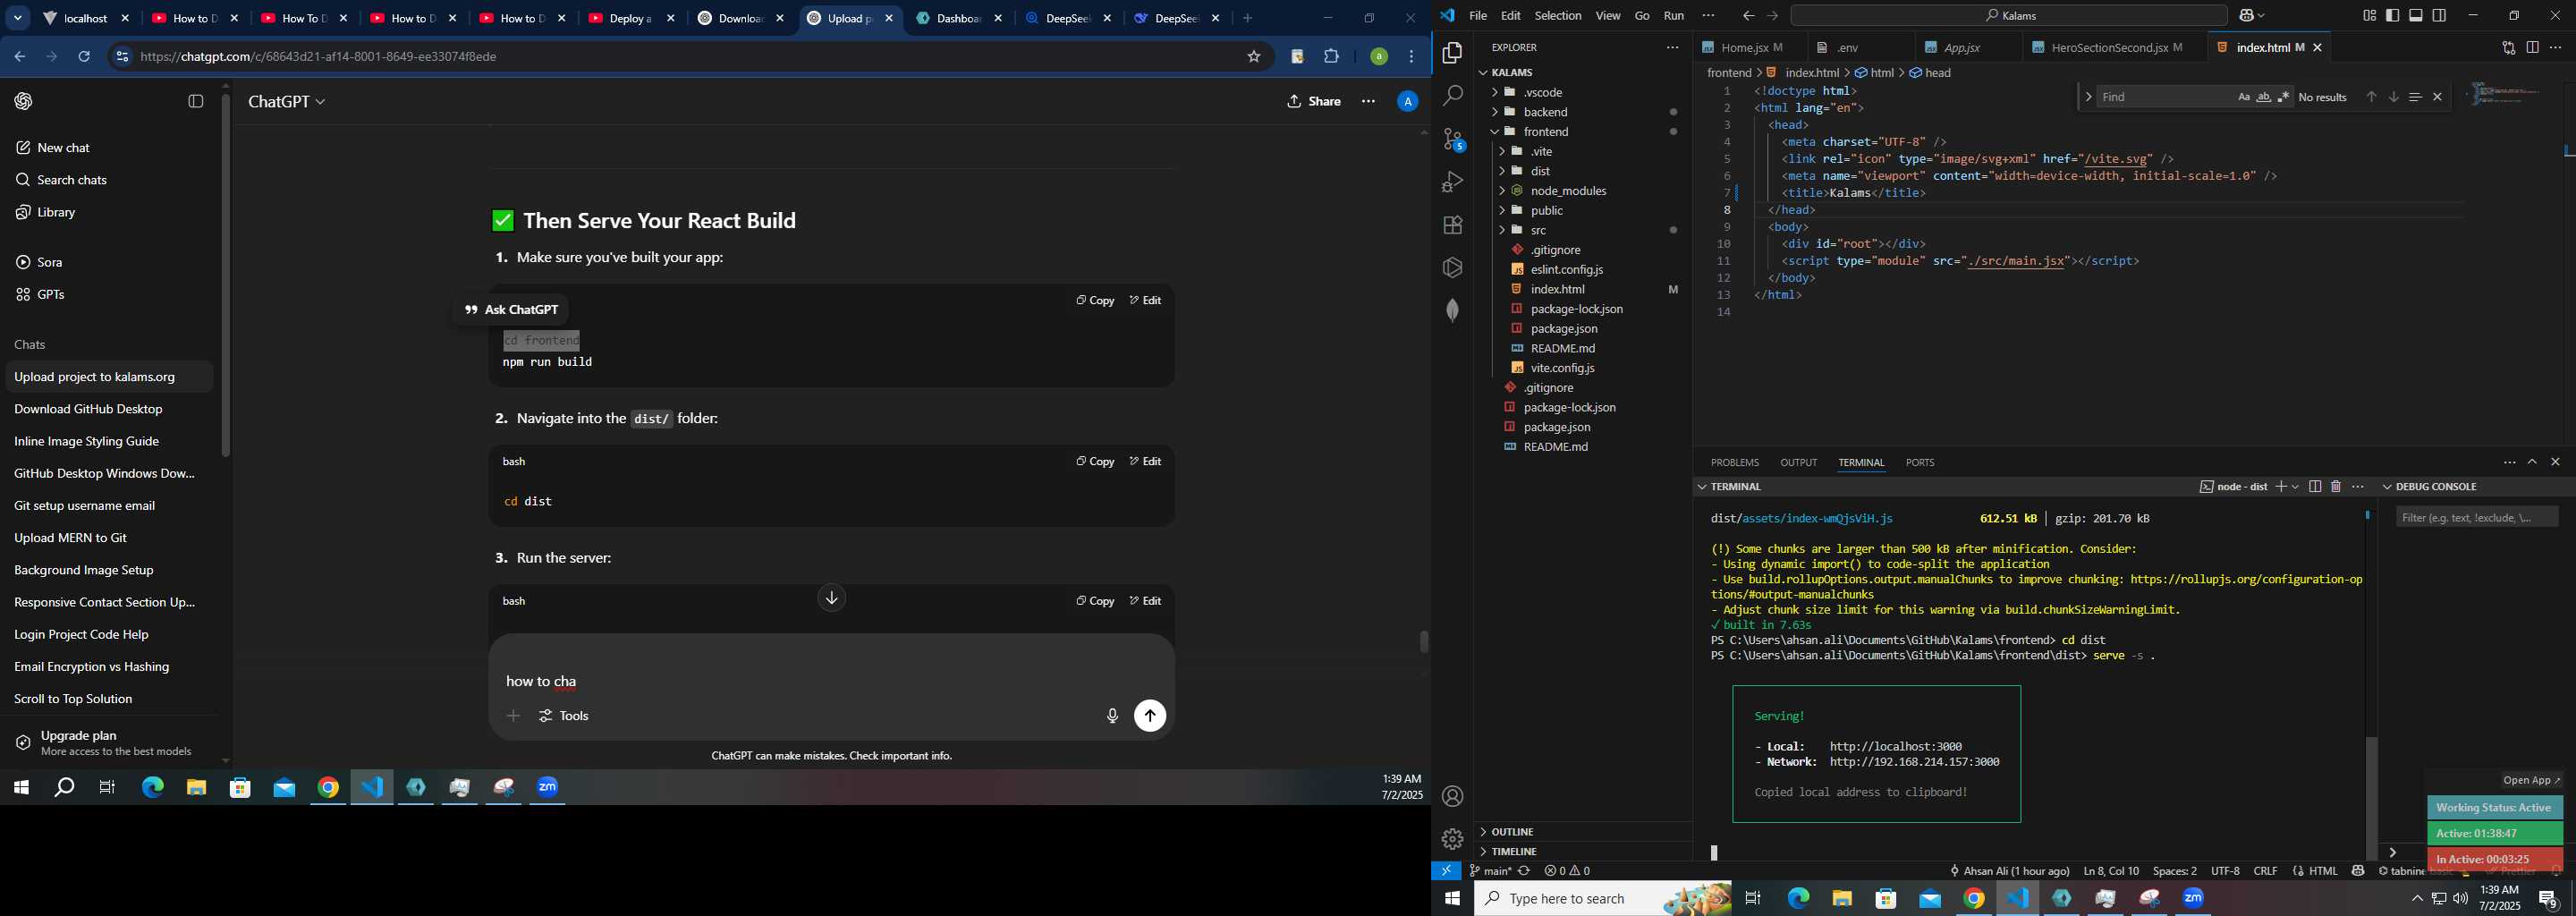Switch to the OUTPUT panel tab
This screenshot has height=916, width=2576.
pos(1798,463)
